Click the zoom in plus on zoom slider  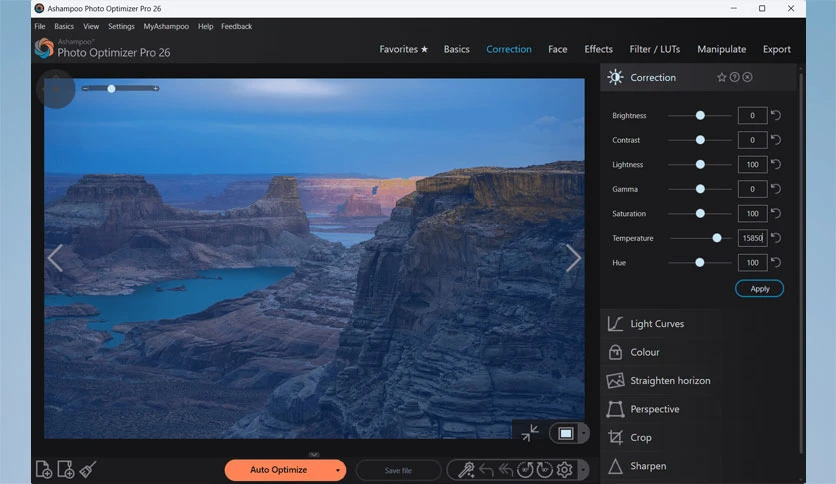(156, 88)
